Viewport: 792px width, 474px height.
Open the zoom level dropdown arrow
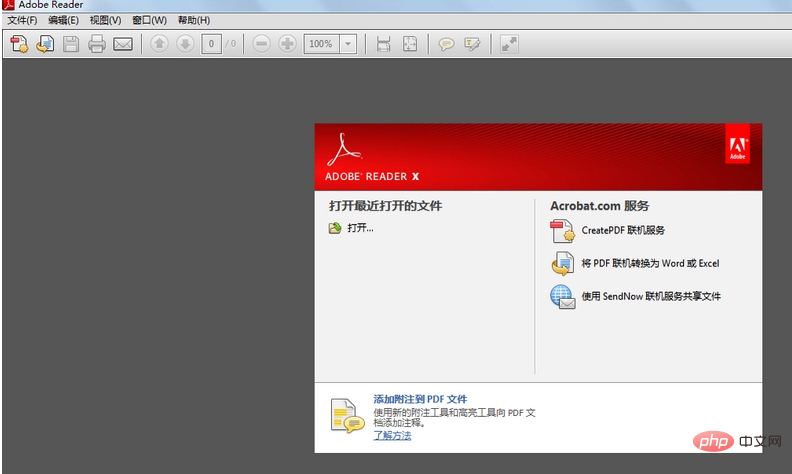pos(348,44)
